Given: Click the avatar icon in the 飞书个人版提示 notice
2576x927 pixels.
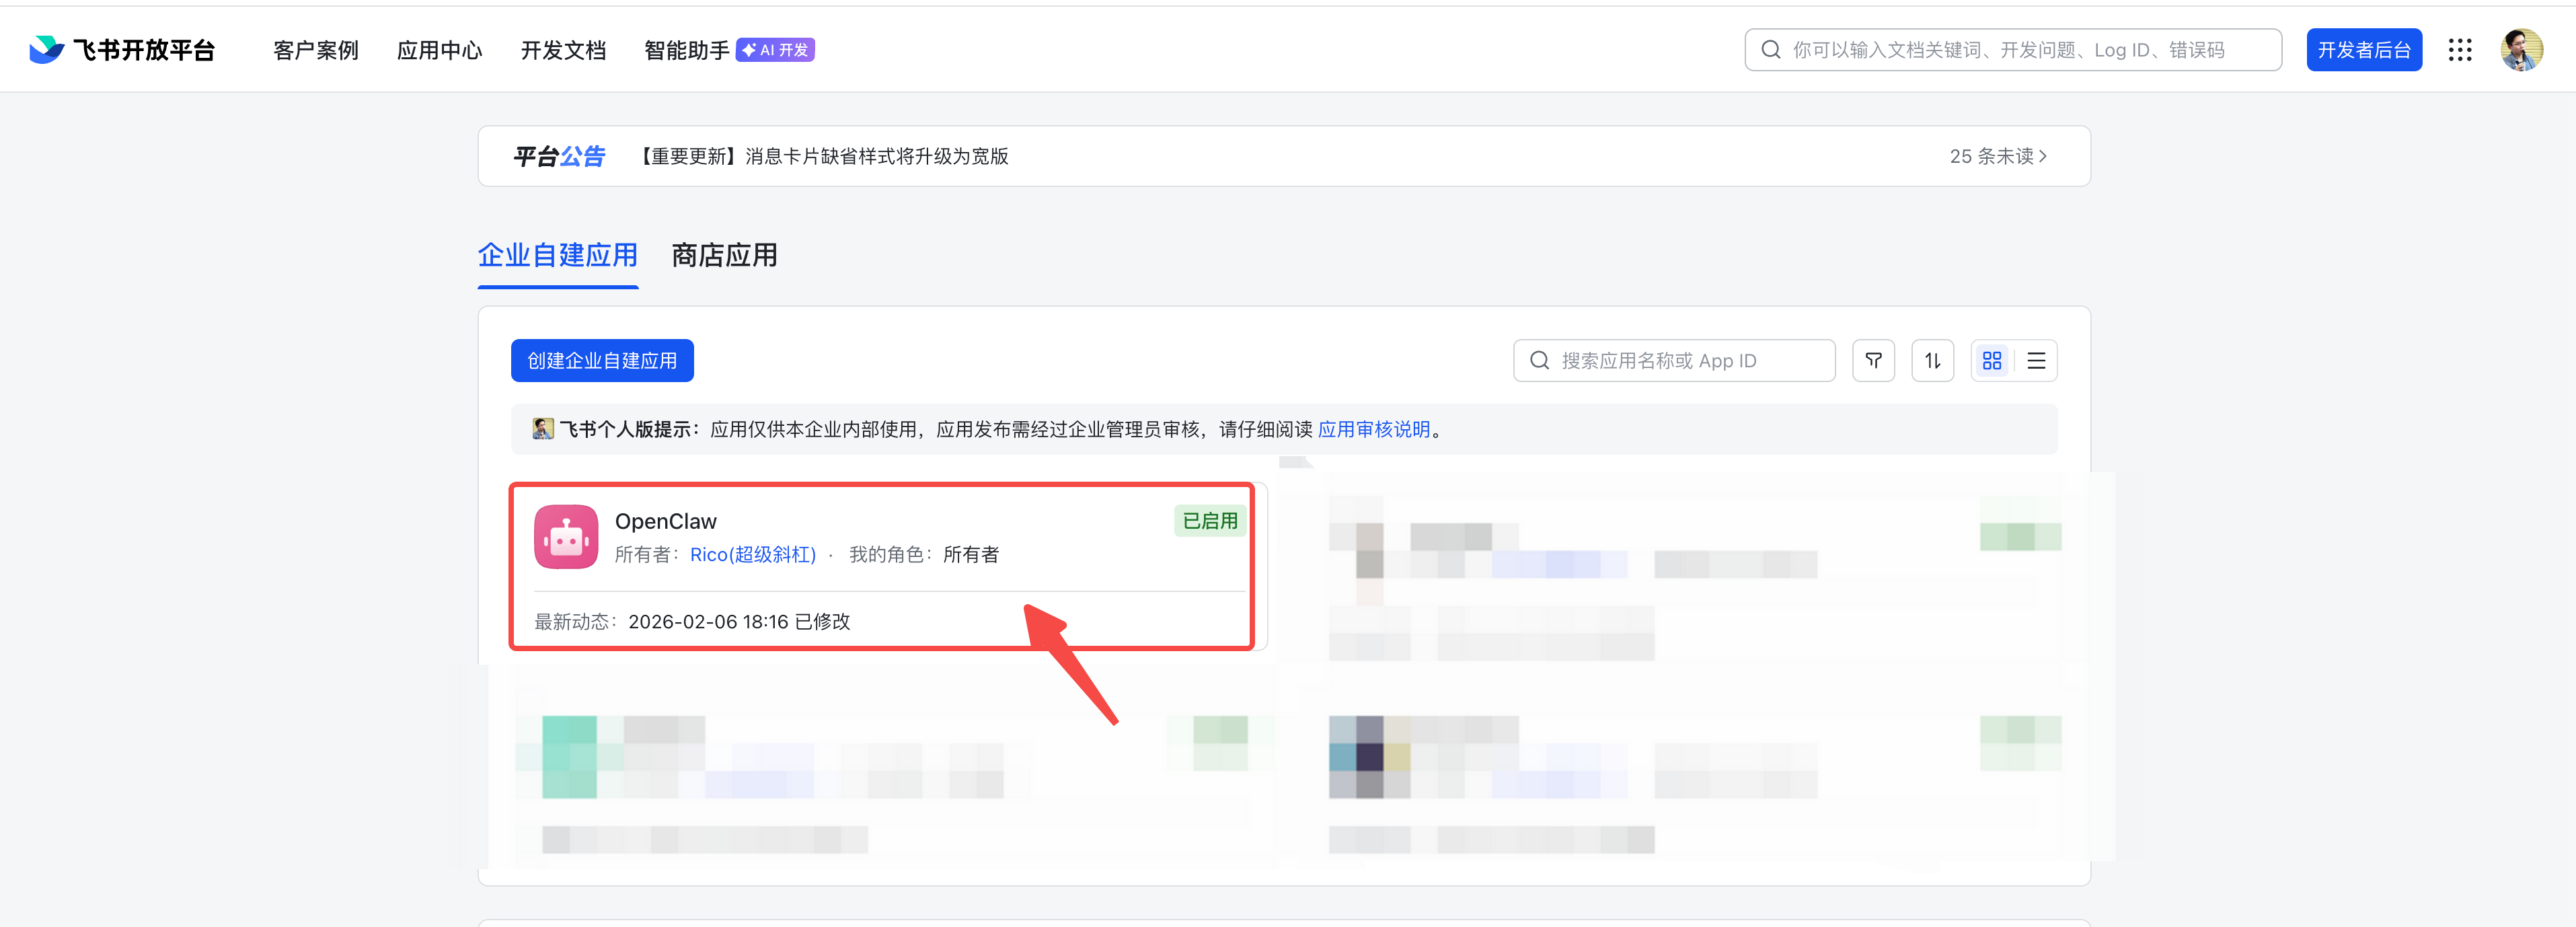Looking at the screenshot, I should 542,429.
